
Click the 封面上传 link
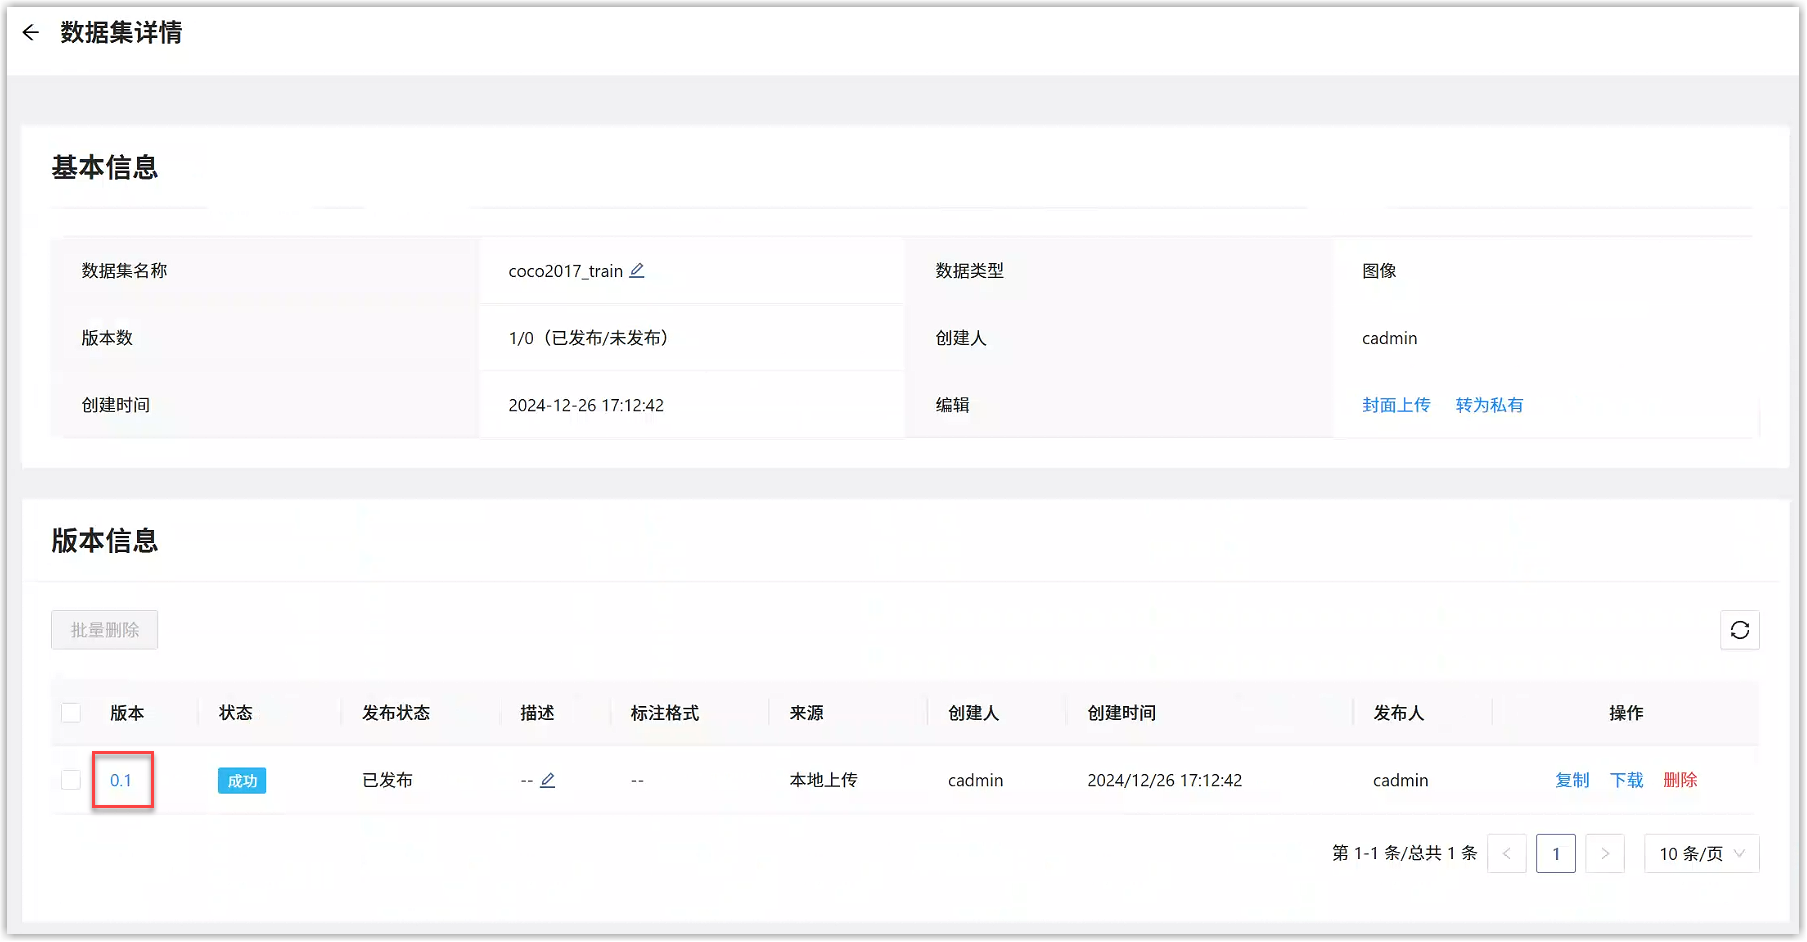coord(1396,405)
